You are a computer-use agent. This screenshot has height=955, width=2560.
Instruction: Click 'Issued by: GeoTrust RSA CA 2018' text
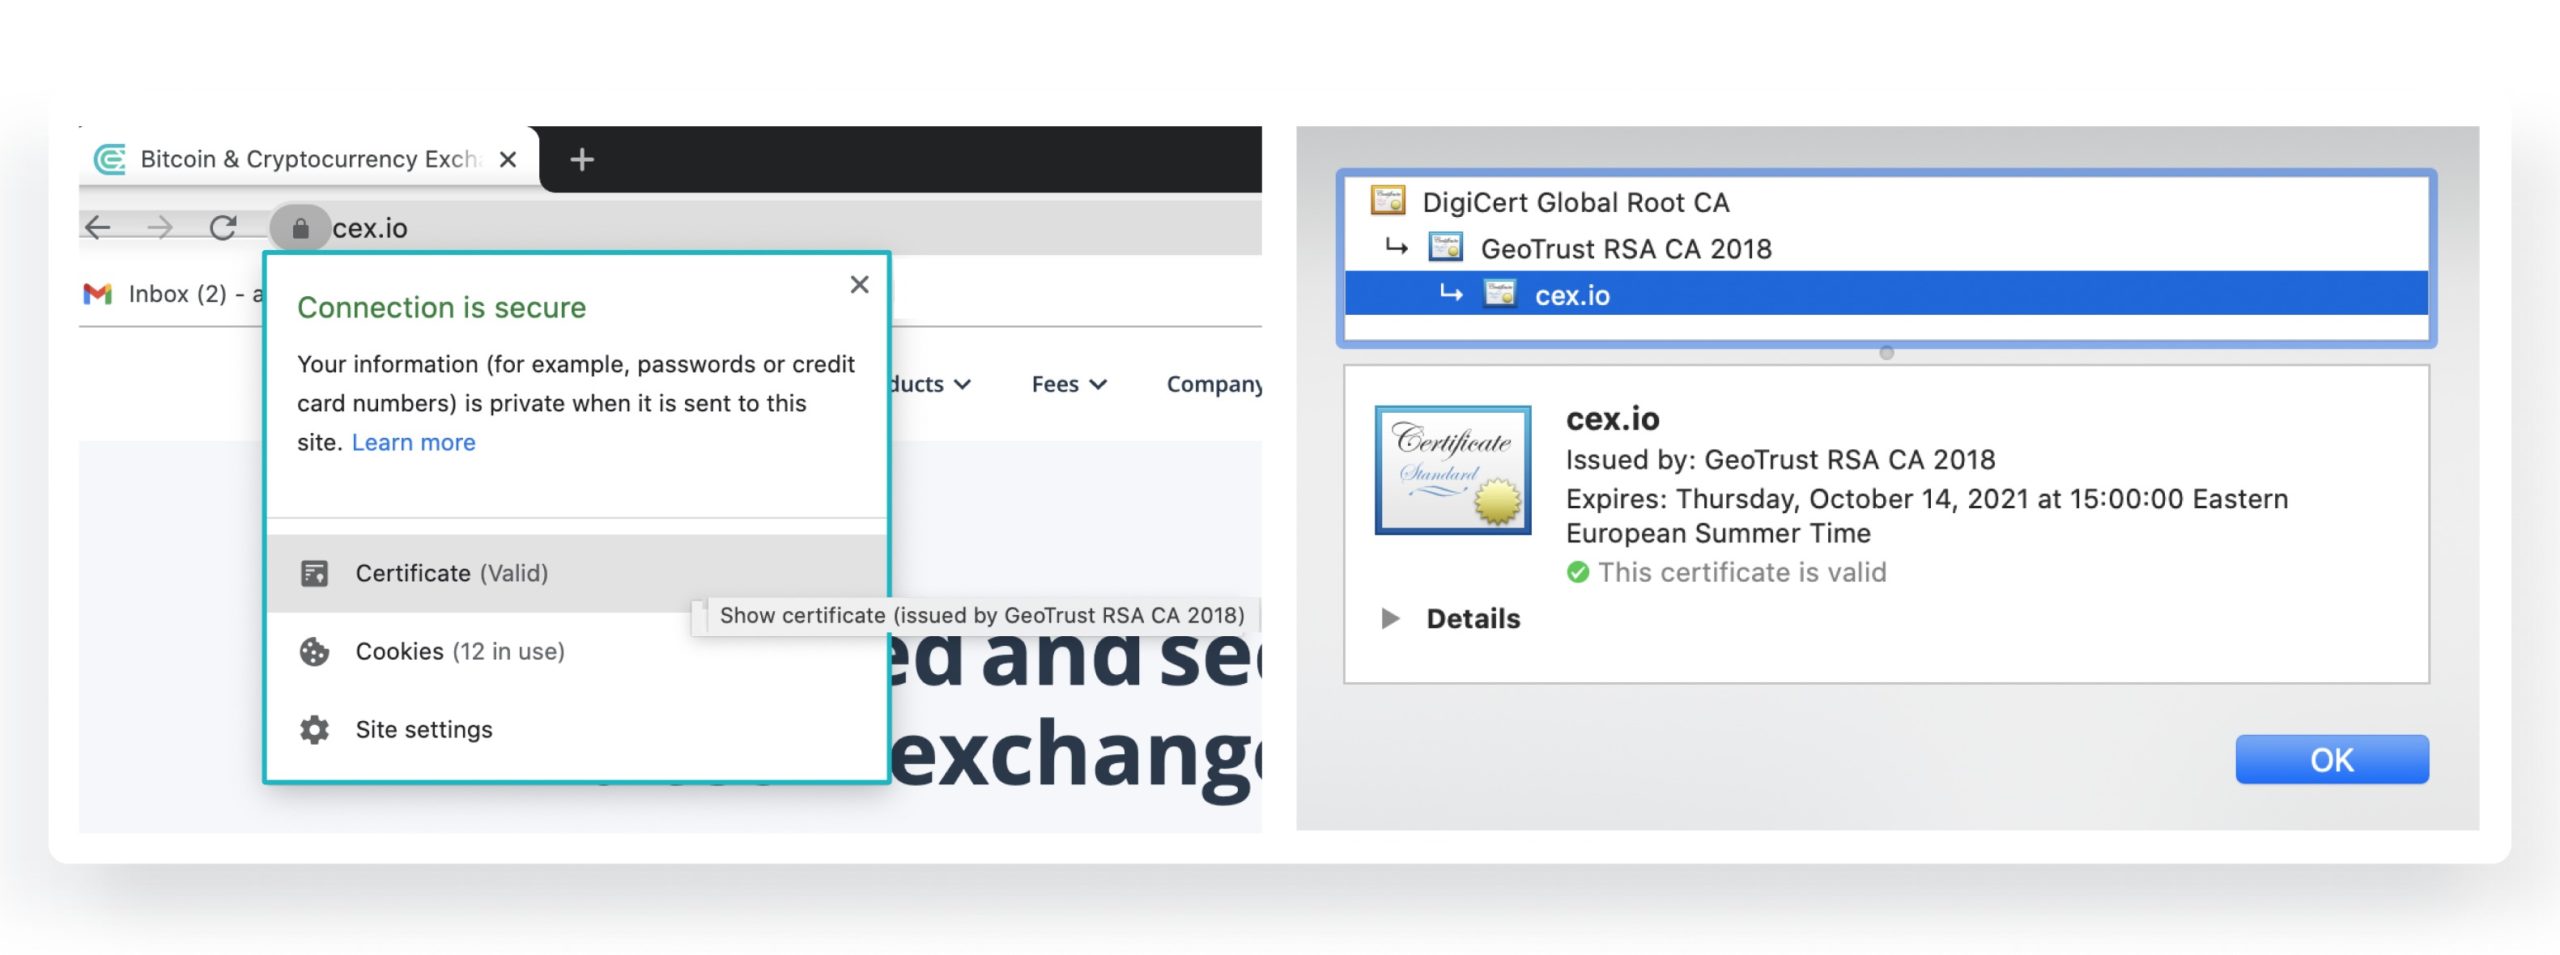pos(1780,459)
